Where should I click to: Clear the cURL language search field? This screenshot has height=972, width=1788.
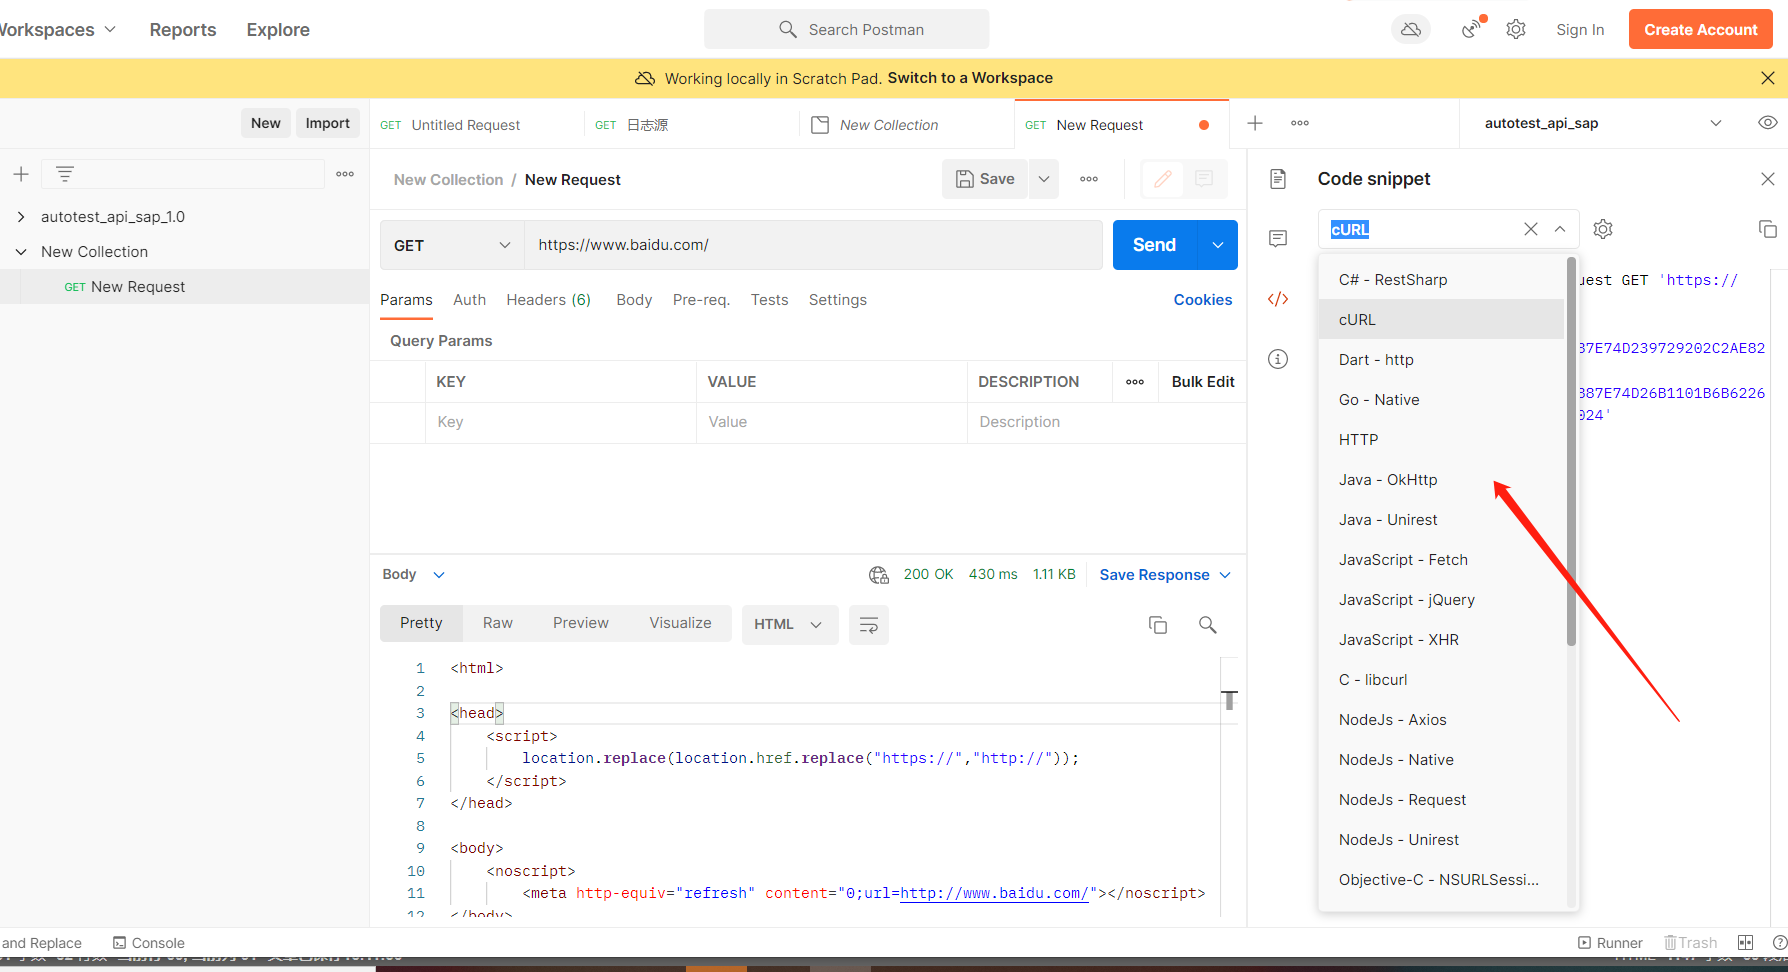pyautogui.click(x=1530, y=229)
